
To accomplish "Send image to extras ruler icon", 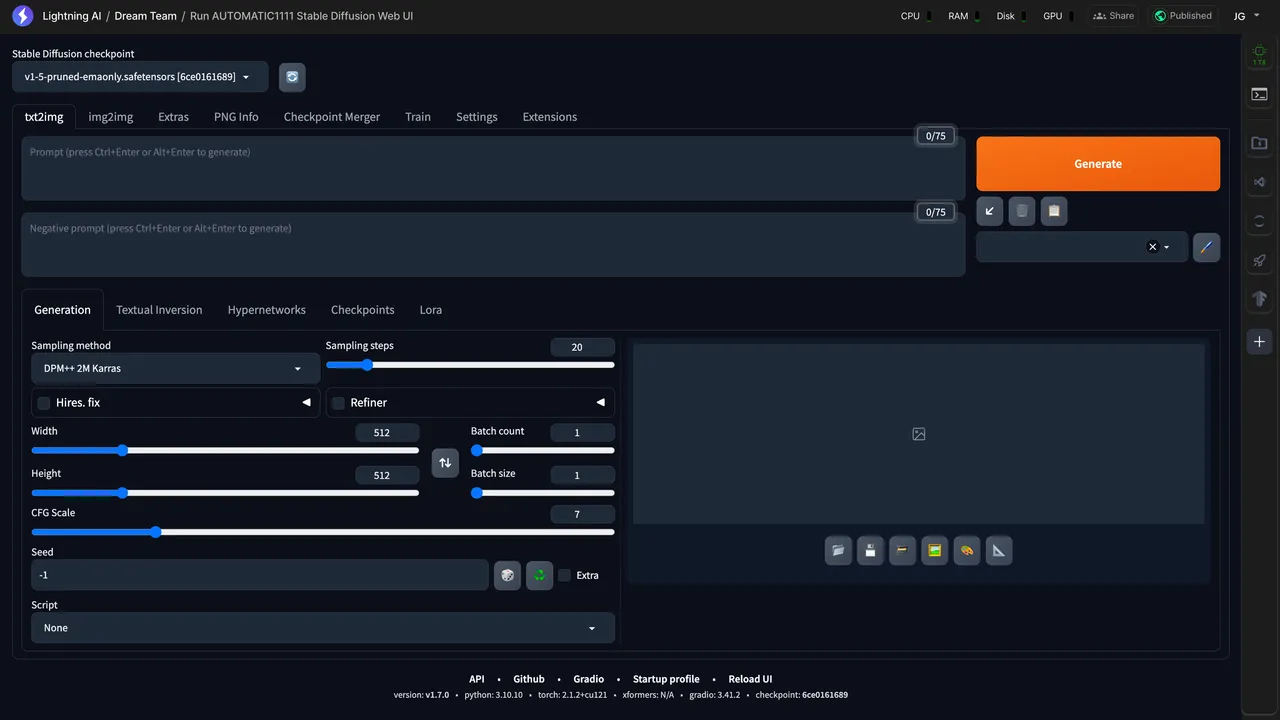I will pos(998,550).
